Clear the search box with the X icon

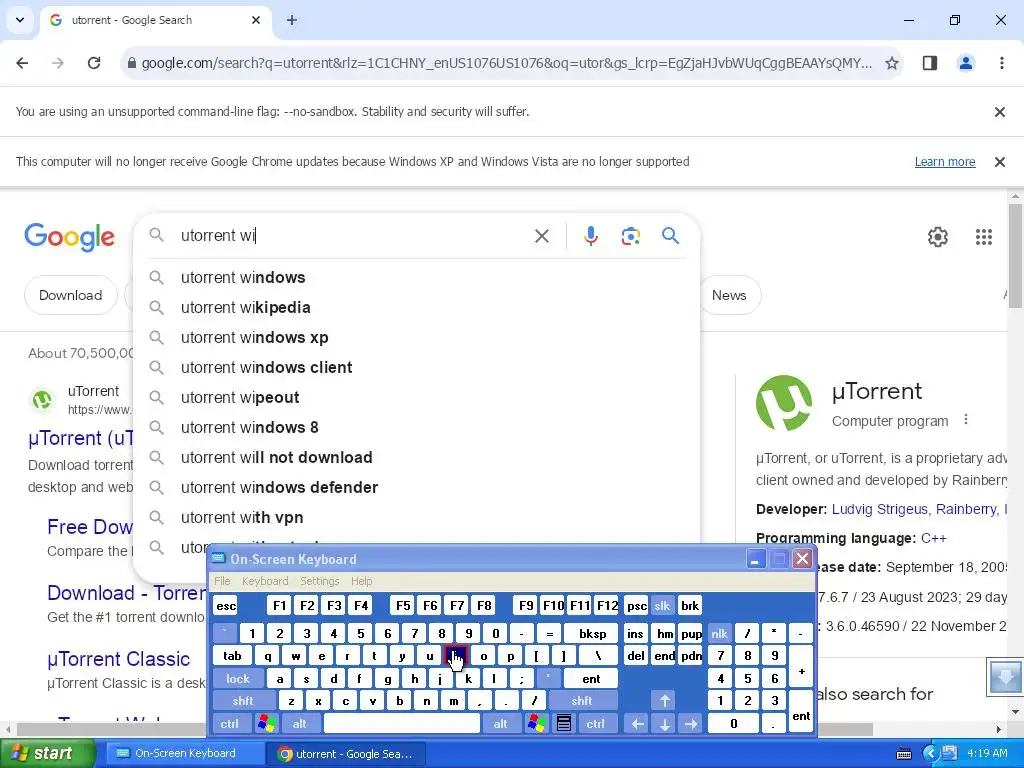(541, 236)
